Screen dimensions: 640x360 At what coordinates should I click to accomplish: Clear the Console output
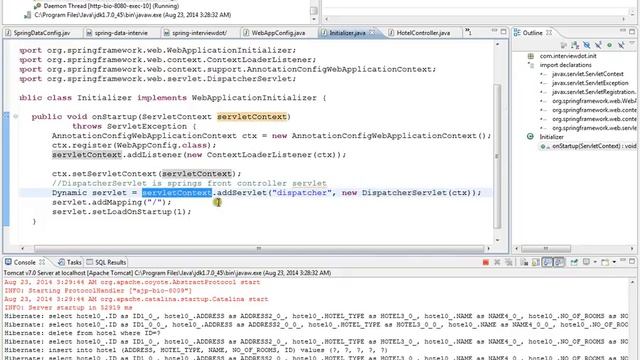[524, 262]
